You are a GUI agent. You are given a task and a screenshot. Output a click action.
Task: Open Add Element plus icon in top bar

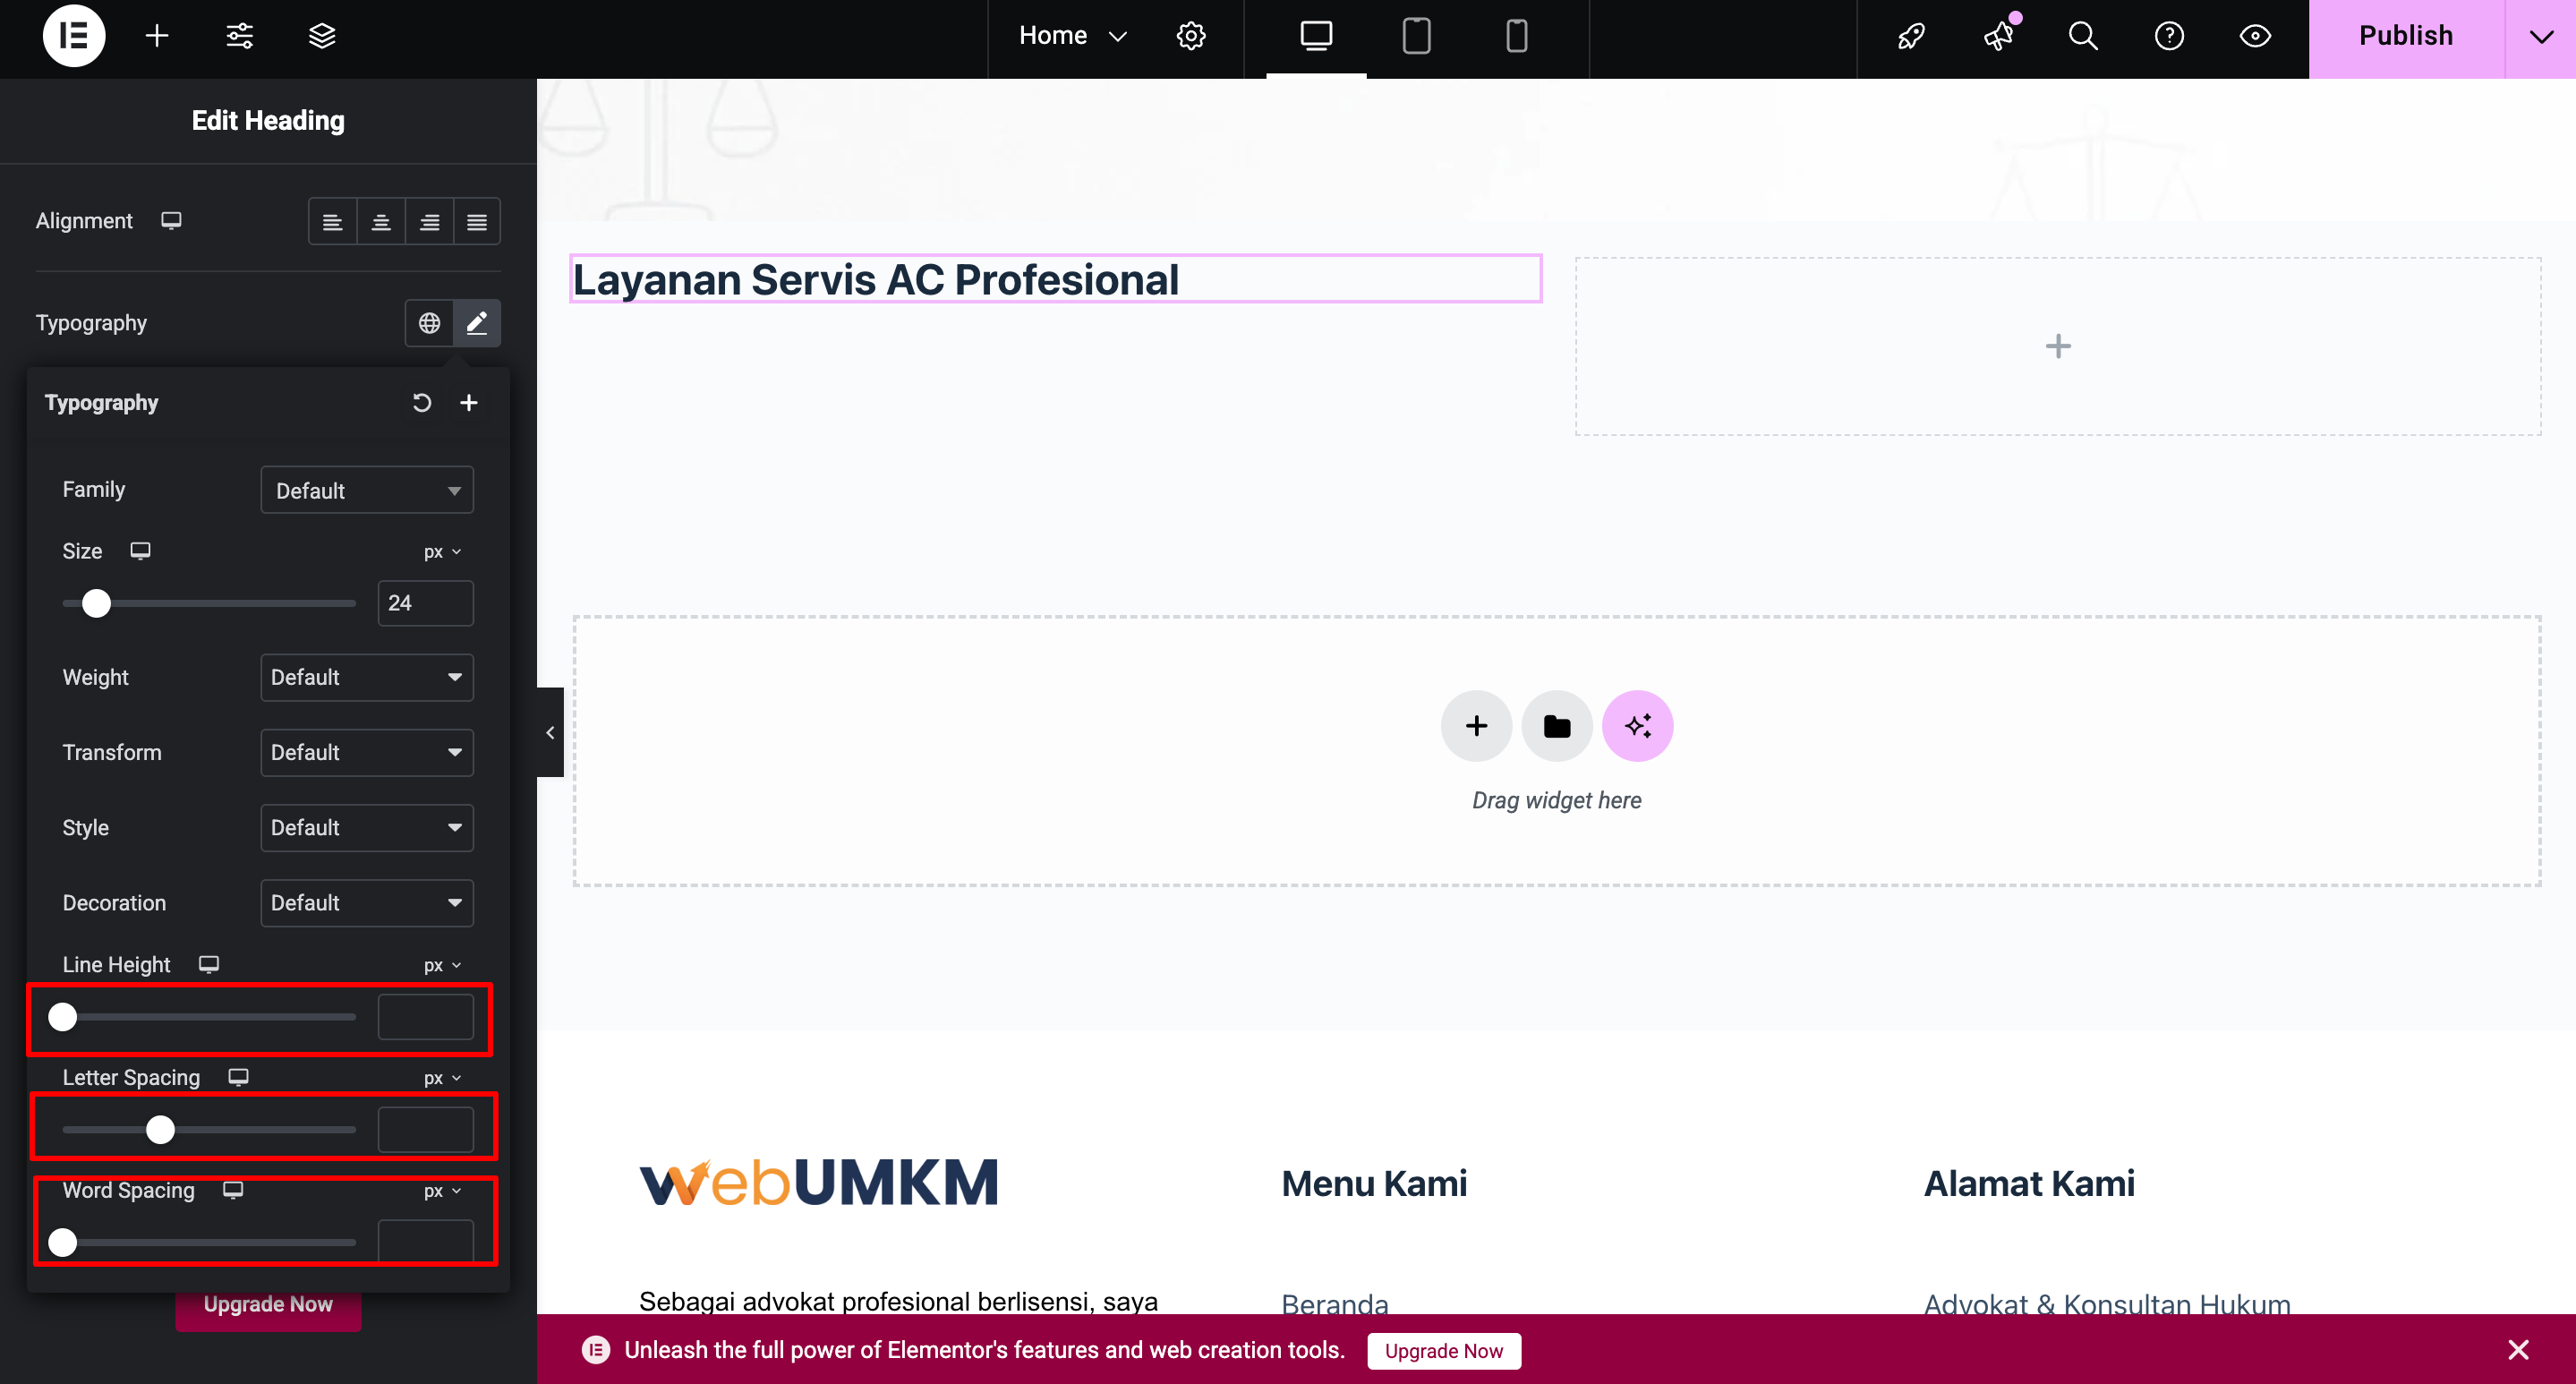[157, 36]
